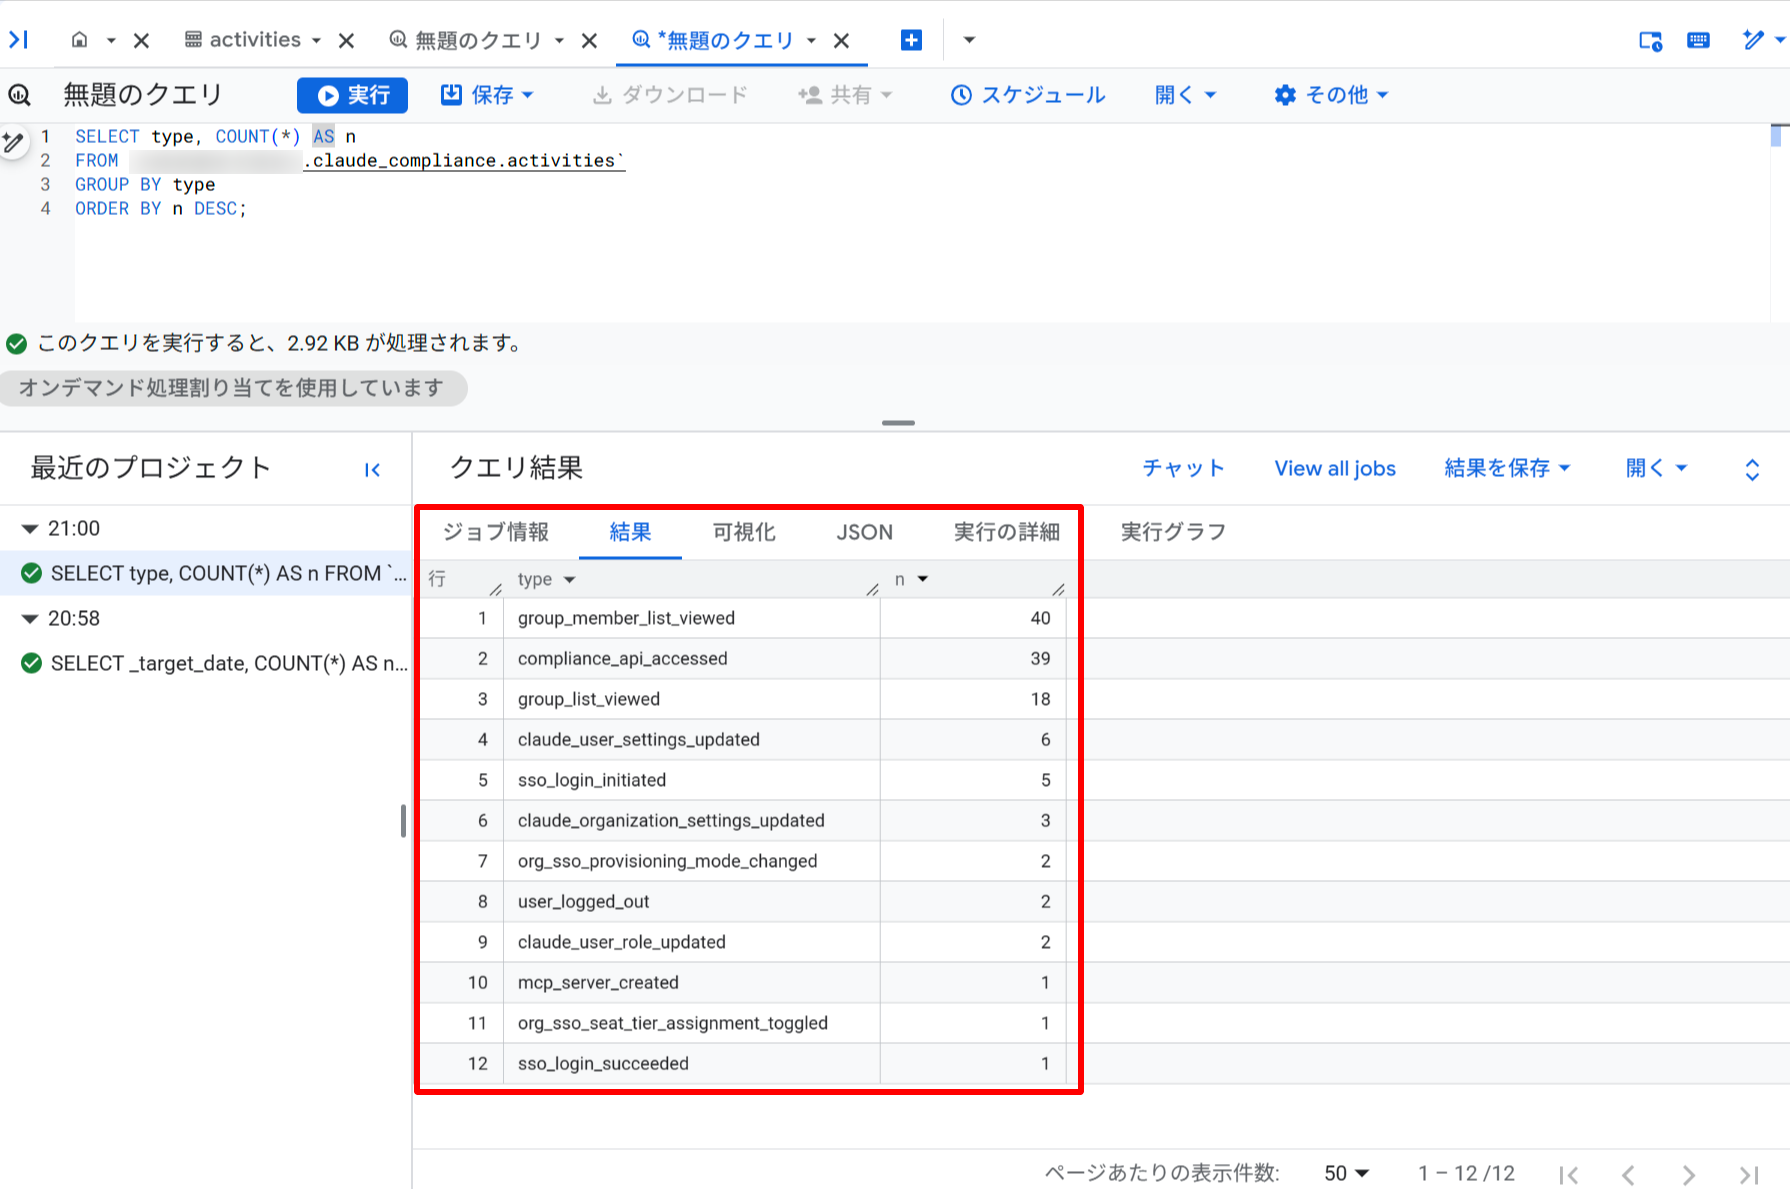Close the activities tab
Viewport: 1790px width, 1189px height.
tap(346, 40)
